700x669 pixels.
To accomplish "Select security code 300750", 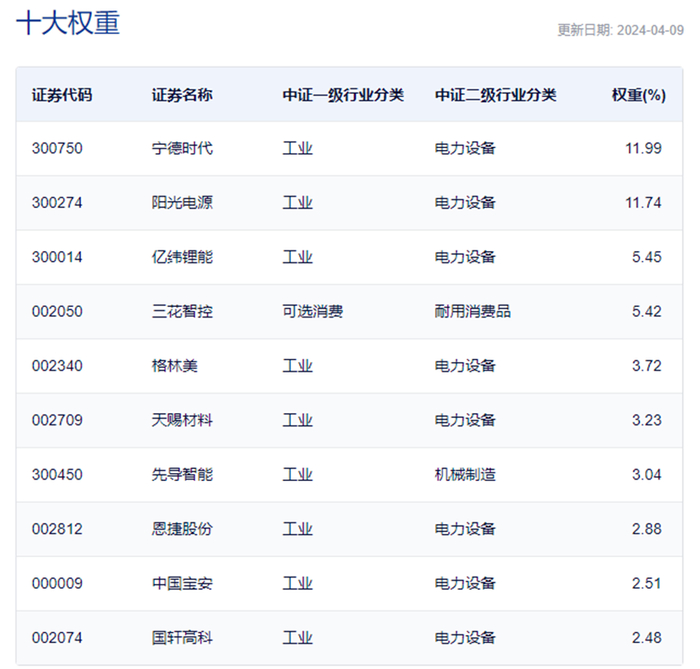I will [57, 148].
